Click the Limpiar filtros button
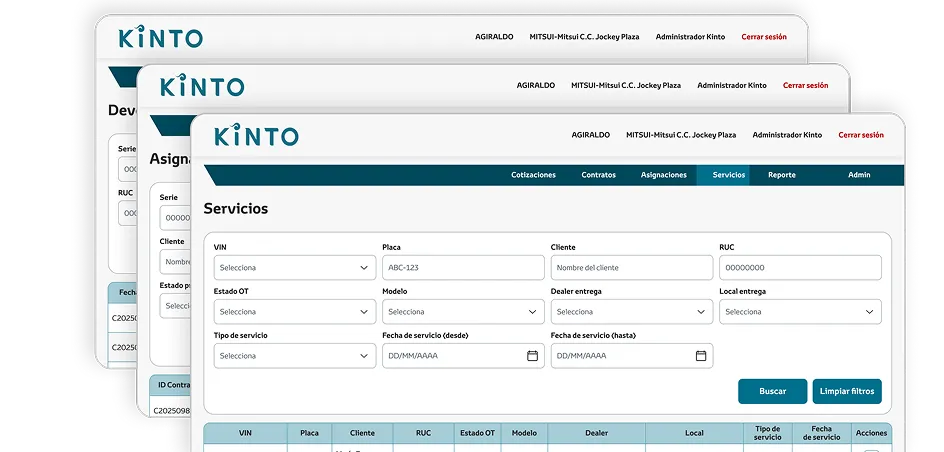 coord(847,391)
